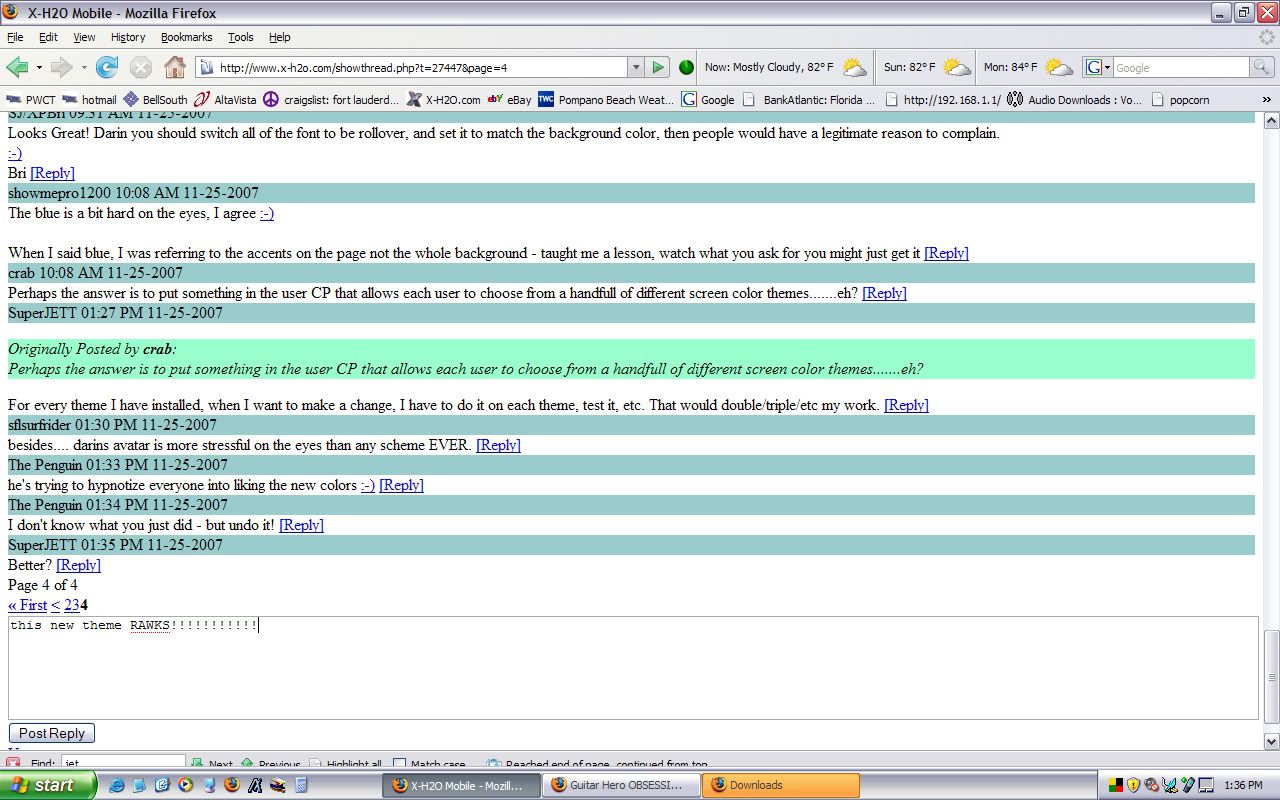
Task: Open the X-H2O.com bookmark
Action: [x=443, y=100]
